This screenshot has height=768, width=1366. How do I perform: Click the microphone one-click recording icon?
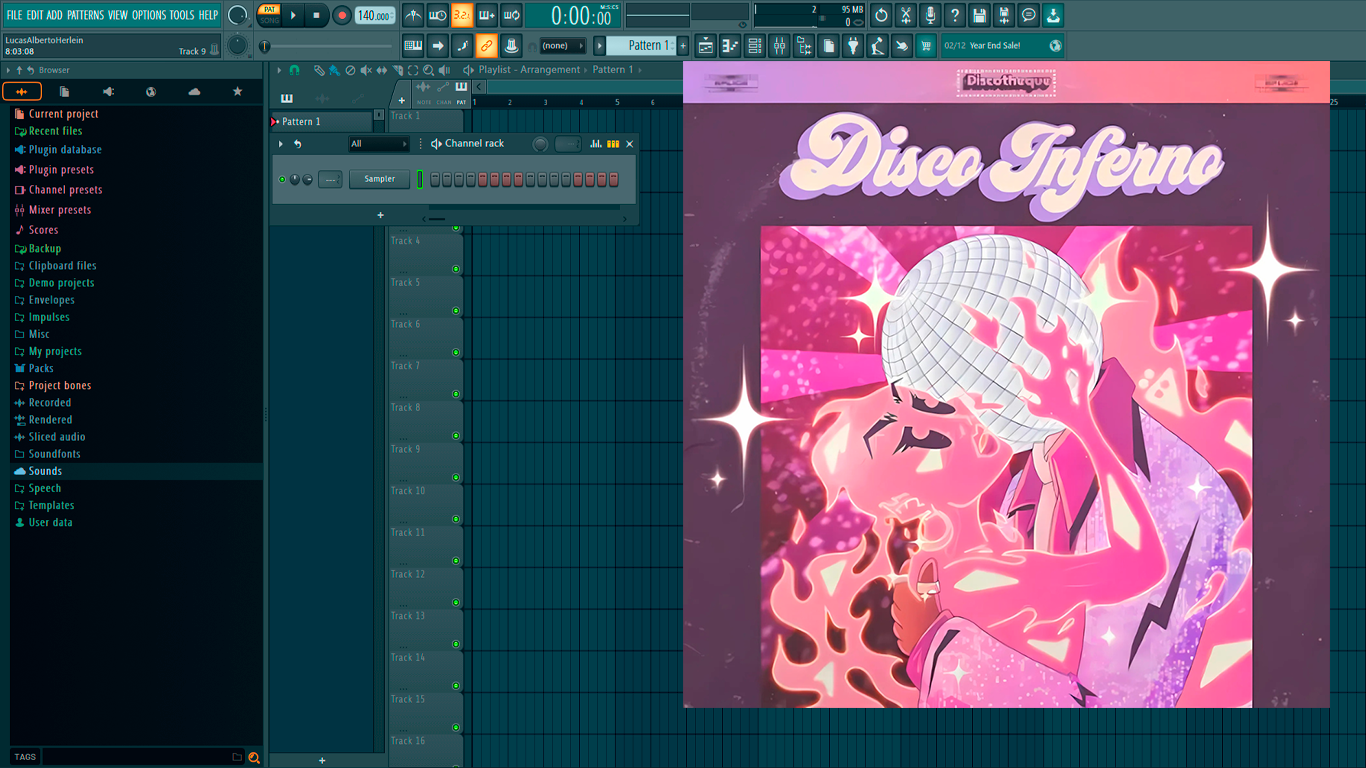[x=930, y=15]
